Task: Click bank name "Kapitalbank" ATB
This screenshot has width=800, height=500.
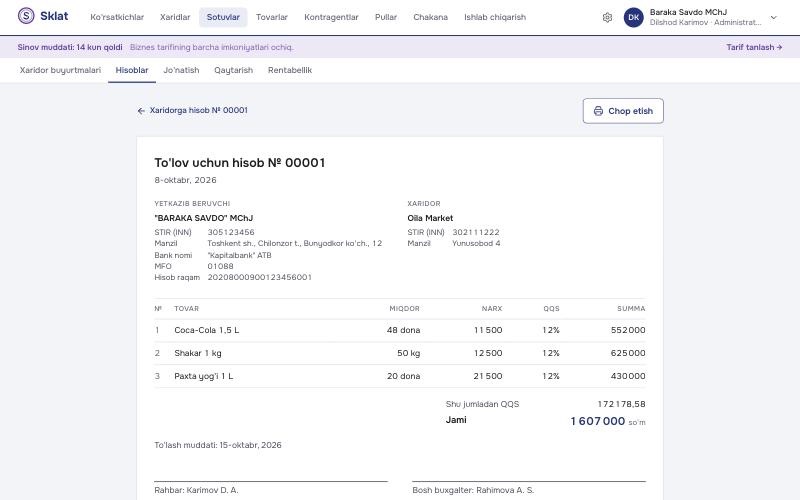Action: pos(239,255)
